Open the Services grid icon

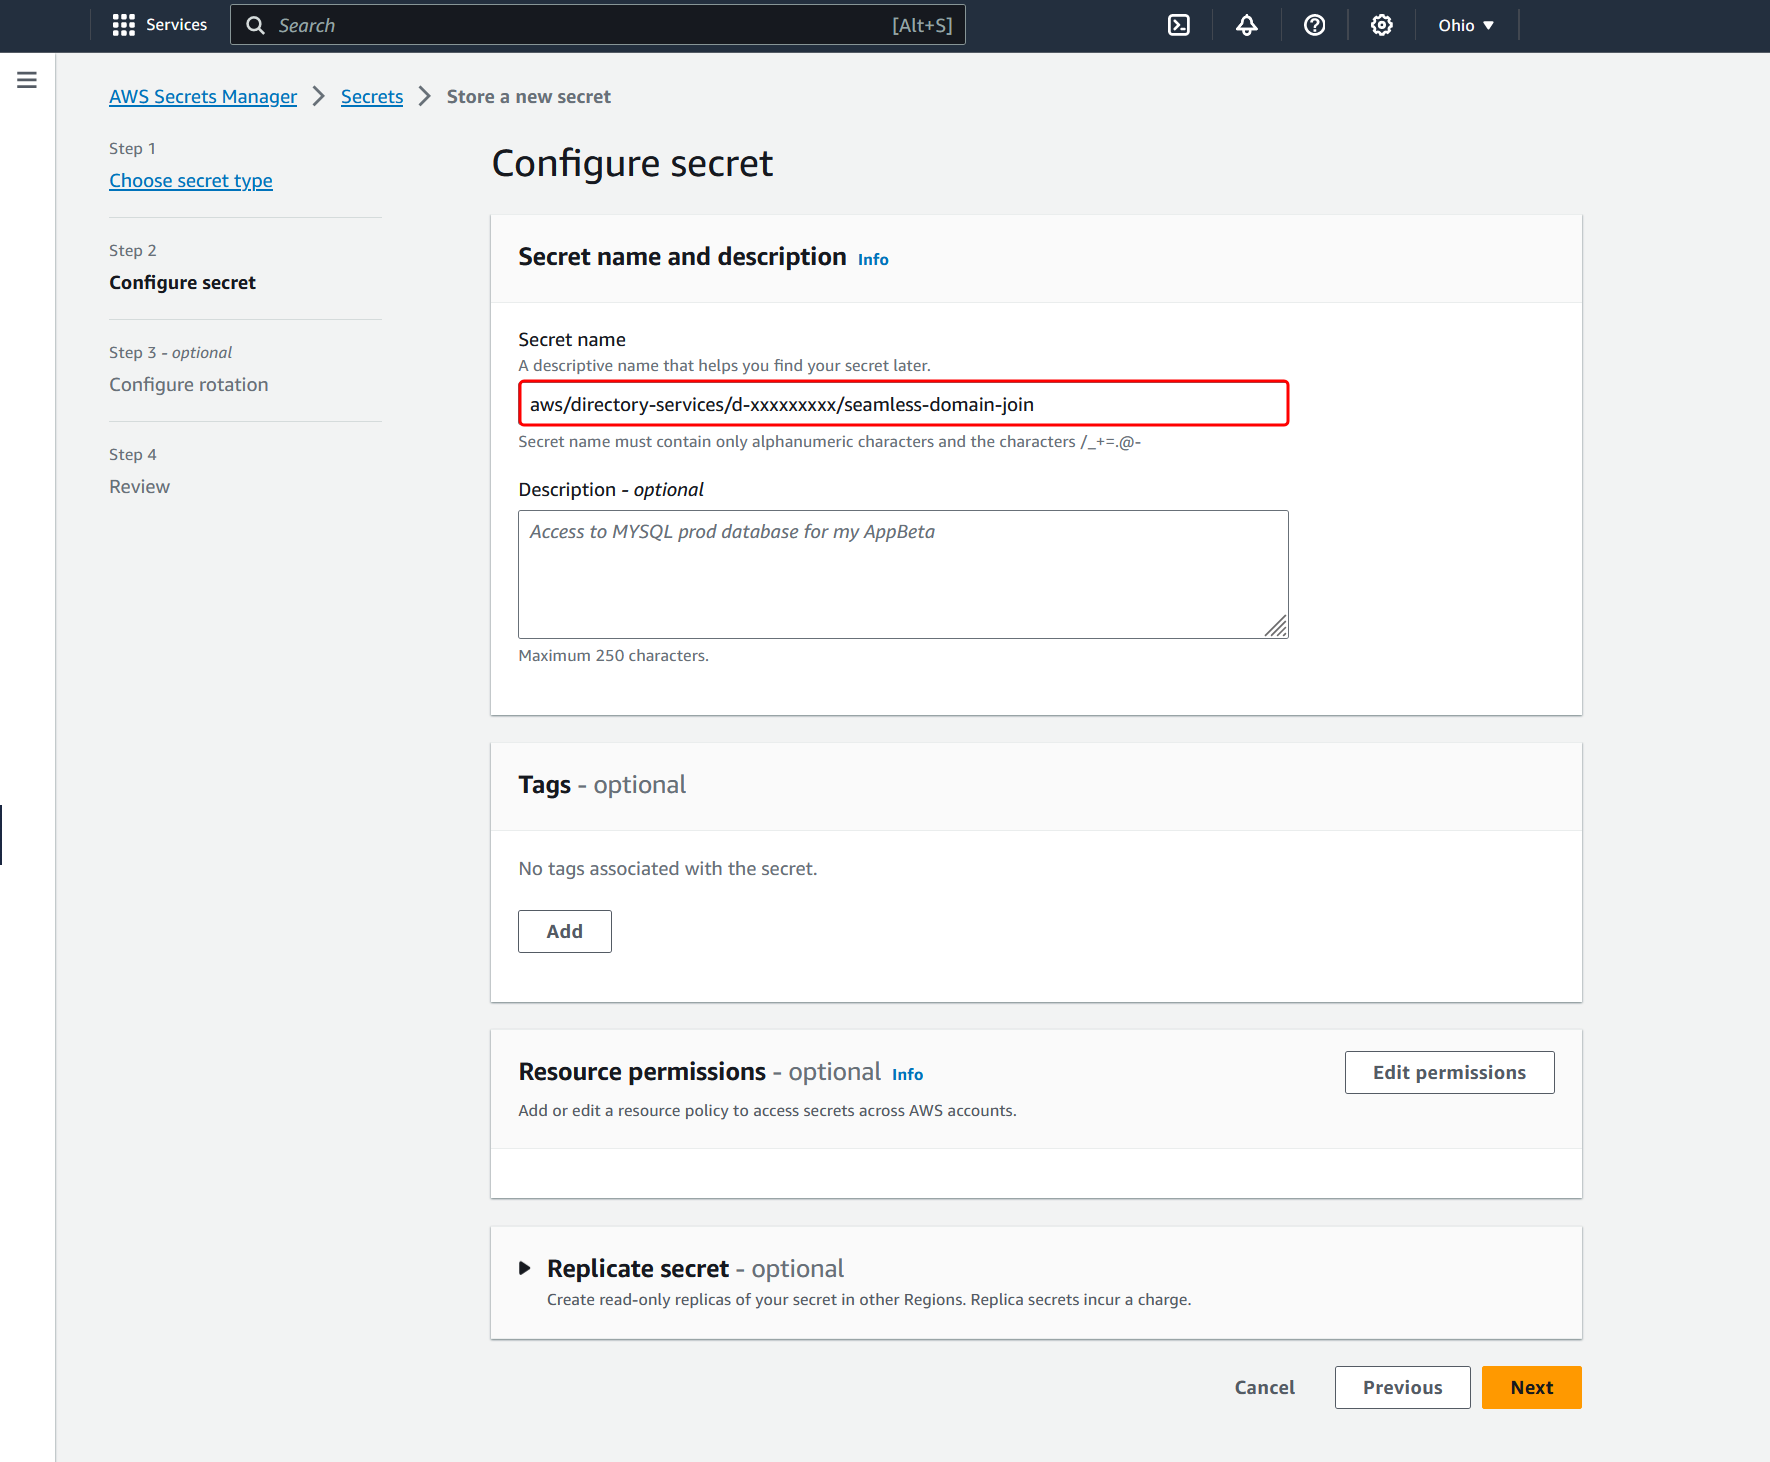(x=123, y=24)
